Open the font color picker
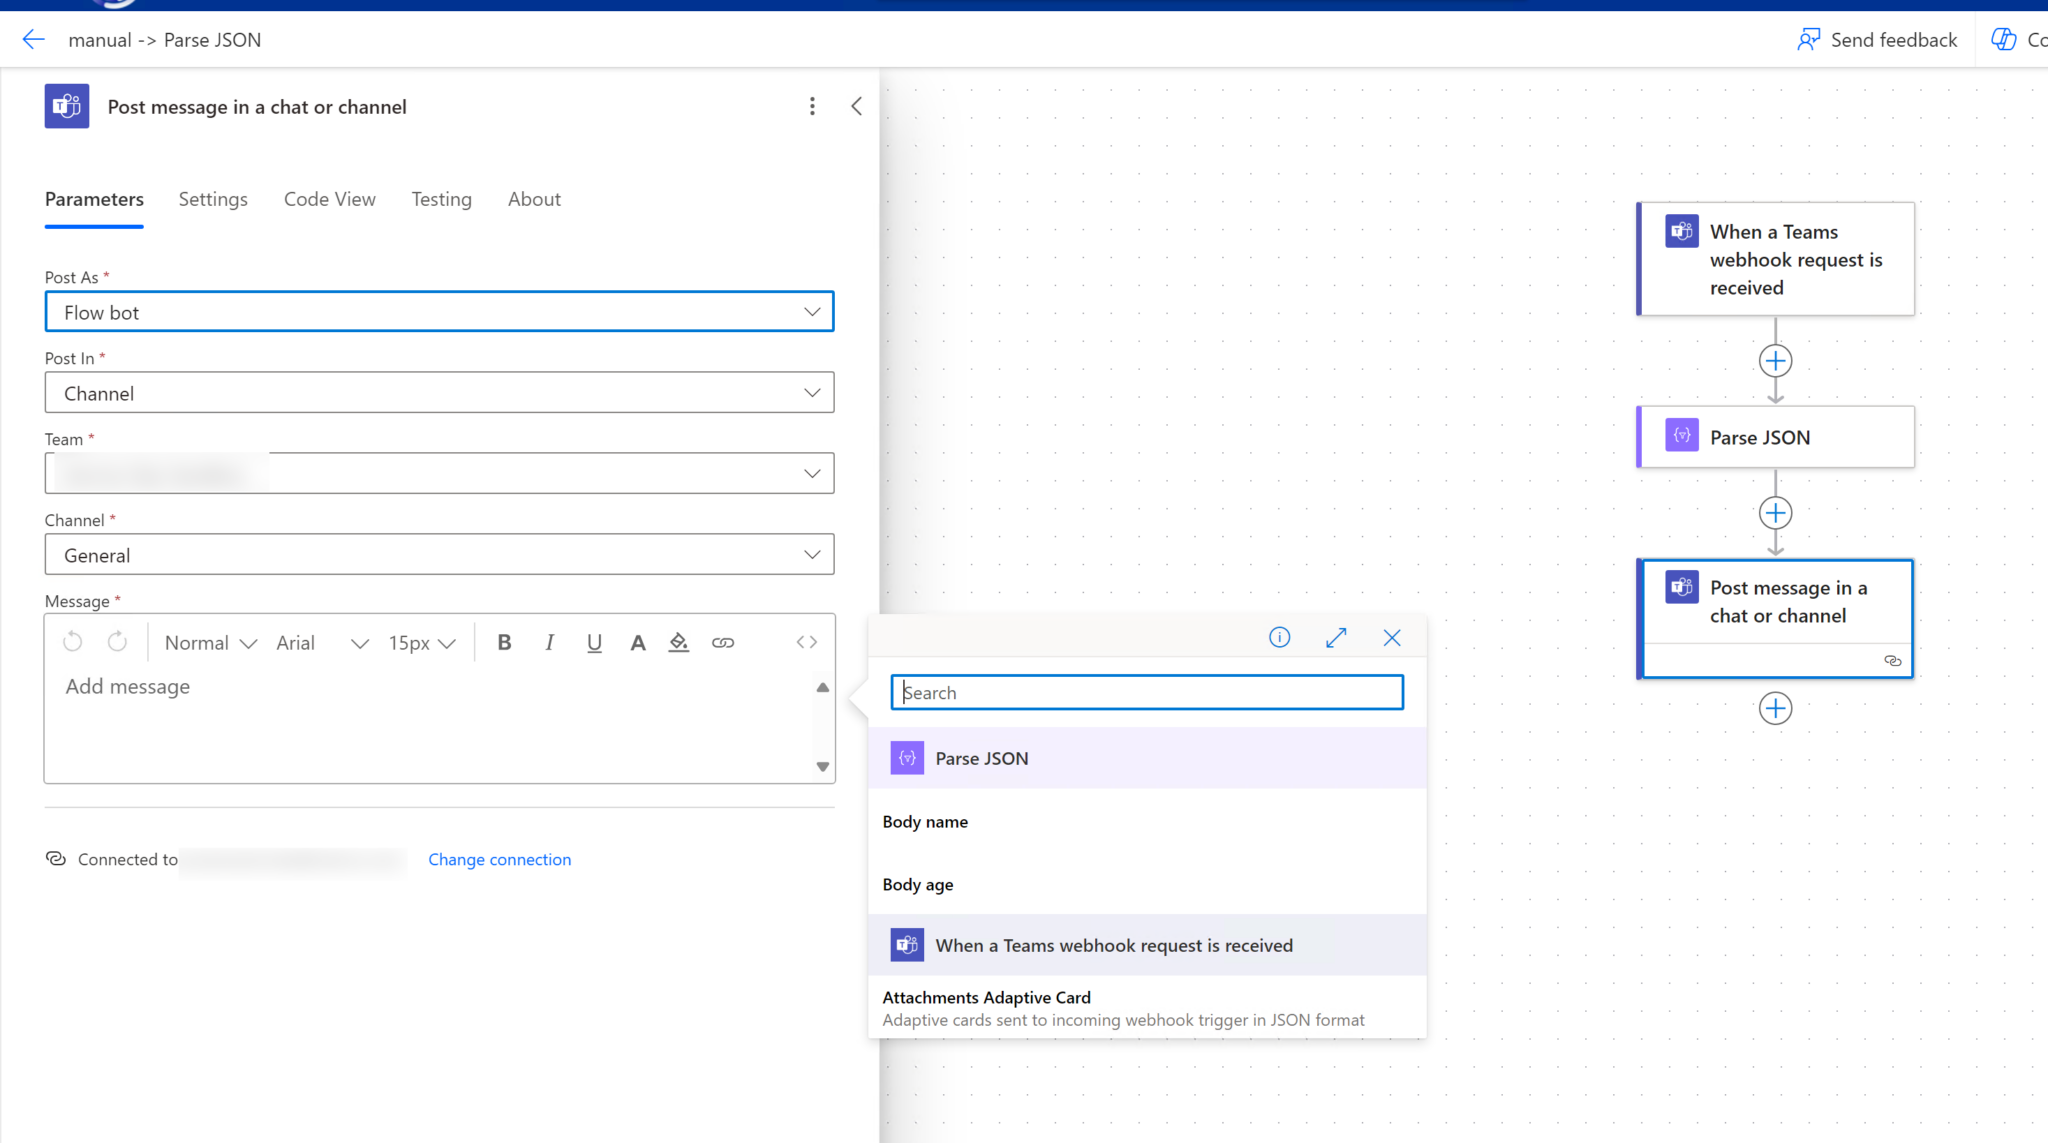This screenshot has width=2048, height=1143. pos(638,642)
